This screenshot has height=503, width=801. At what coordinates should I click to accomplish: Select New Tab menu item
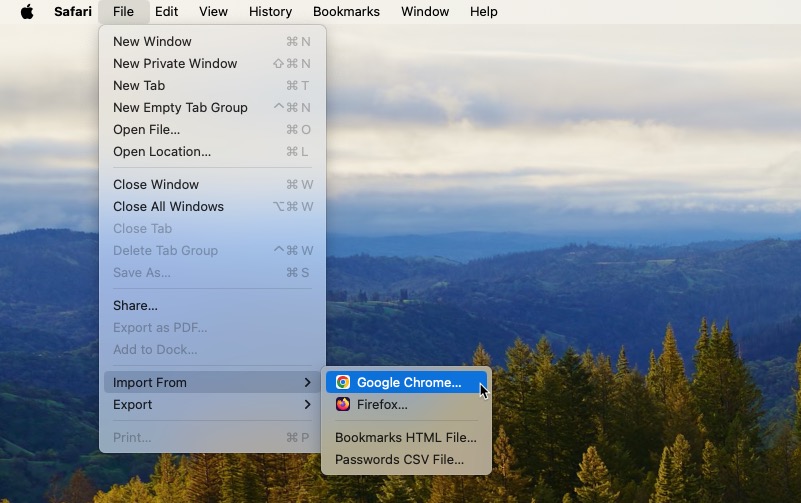click(x=213, y=85)
